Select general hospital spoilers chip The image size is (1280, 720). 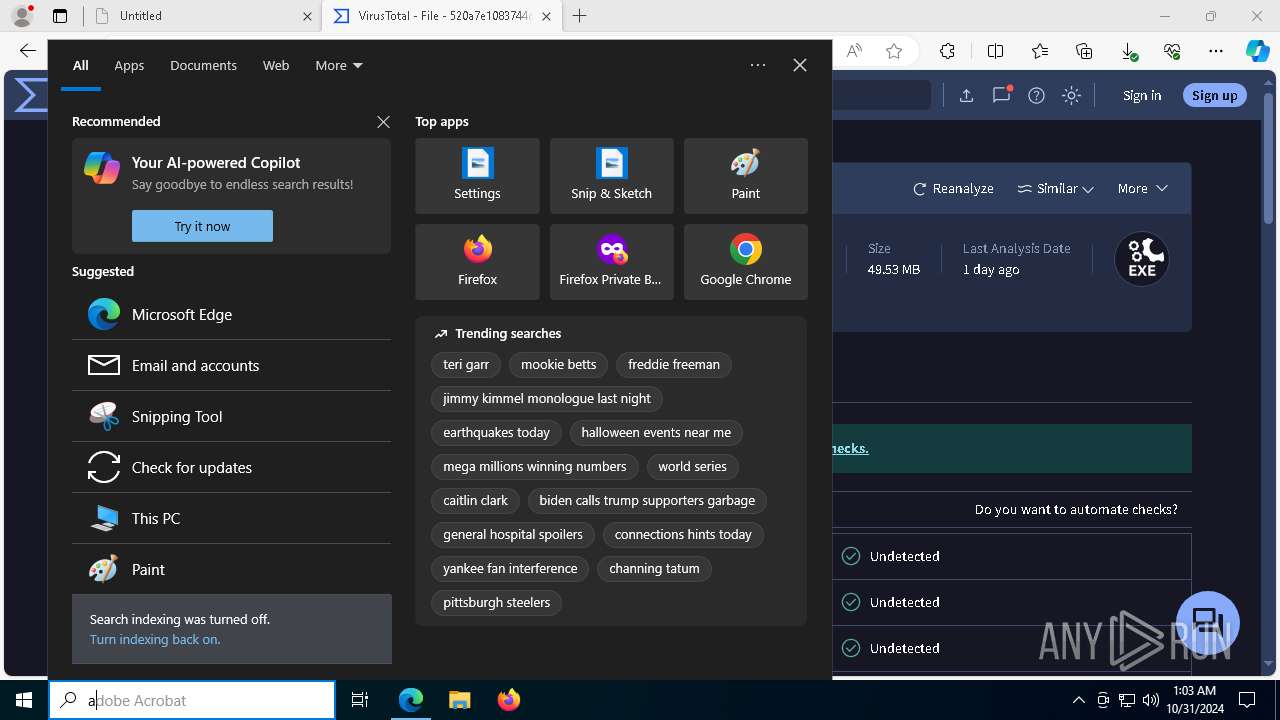coord(513,535)
